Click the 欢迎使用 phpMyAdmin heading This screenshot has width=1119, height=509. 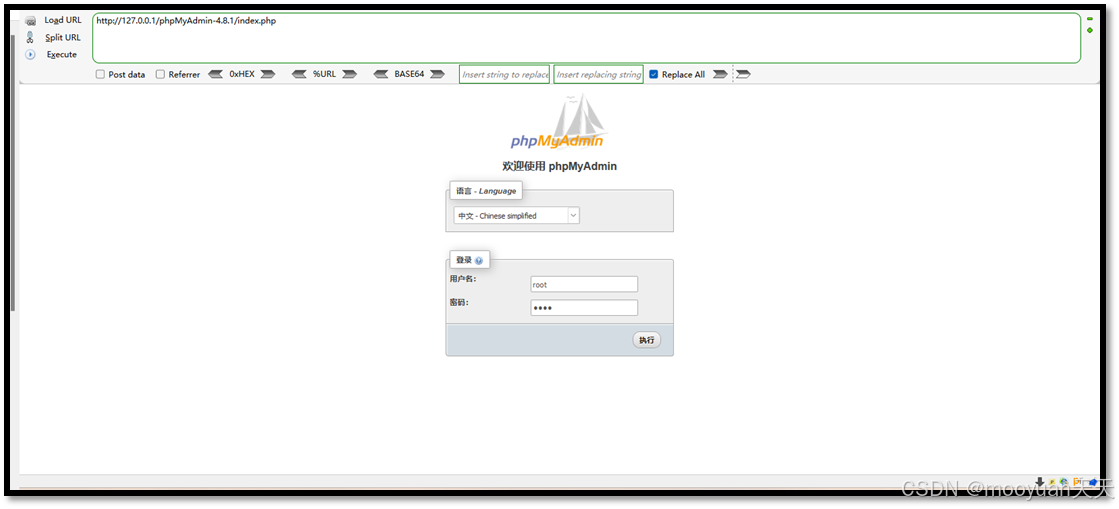click(560, 166)
